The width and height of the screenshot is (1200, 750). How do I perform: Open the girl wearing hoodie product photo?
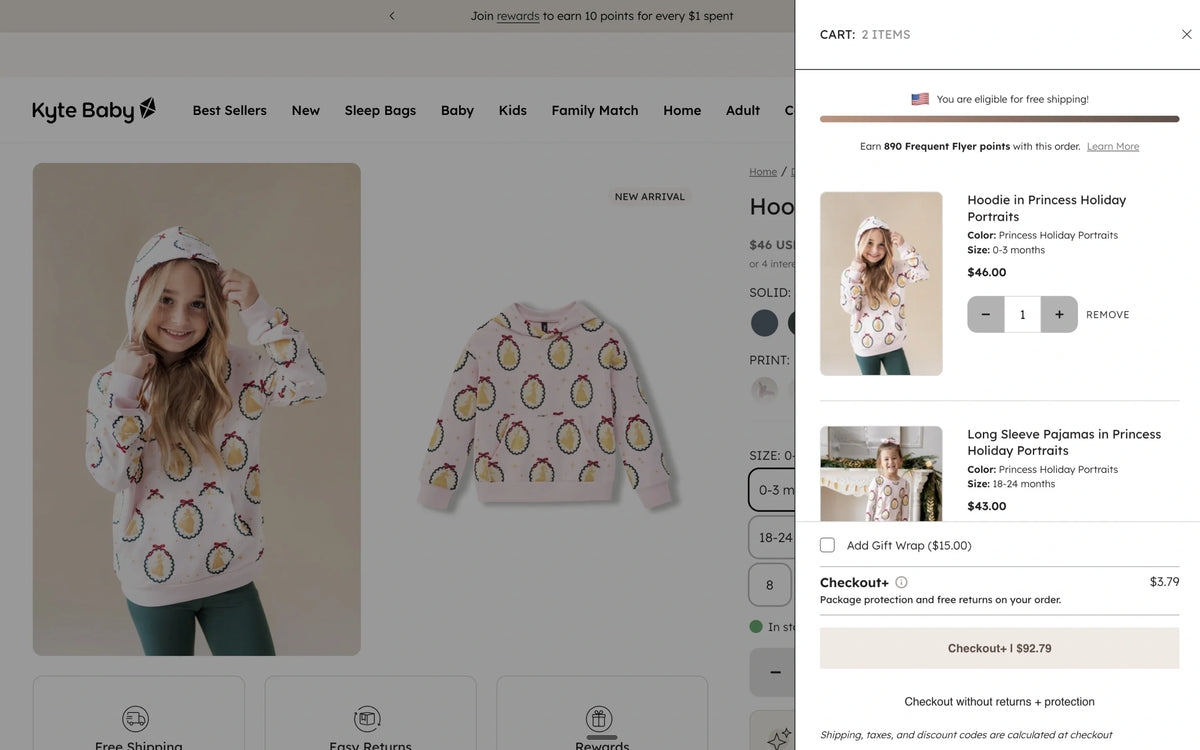click(x=197, y=409)
